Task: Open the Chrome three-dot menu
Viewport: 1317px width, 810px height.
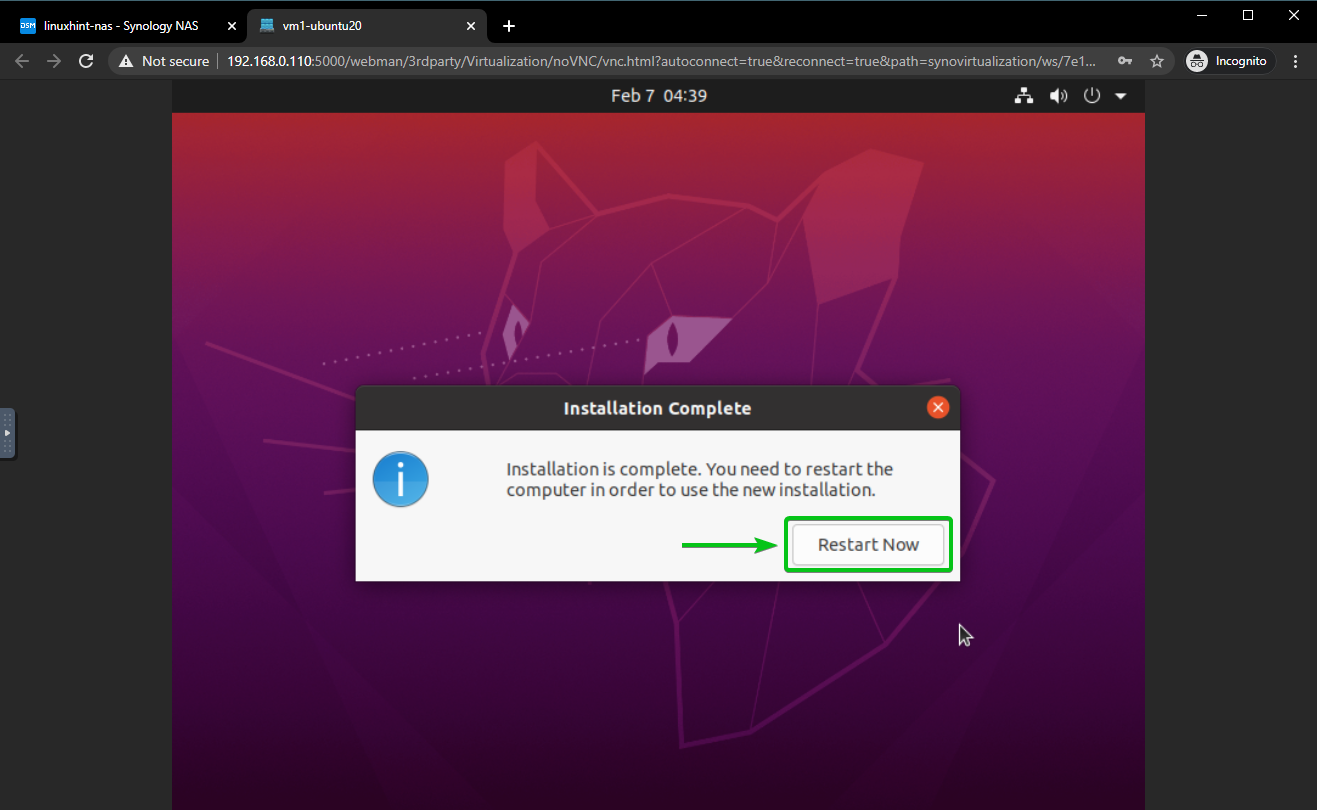Action: pos(1295,61)
